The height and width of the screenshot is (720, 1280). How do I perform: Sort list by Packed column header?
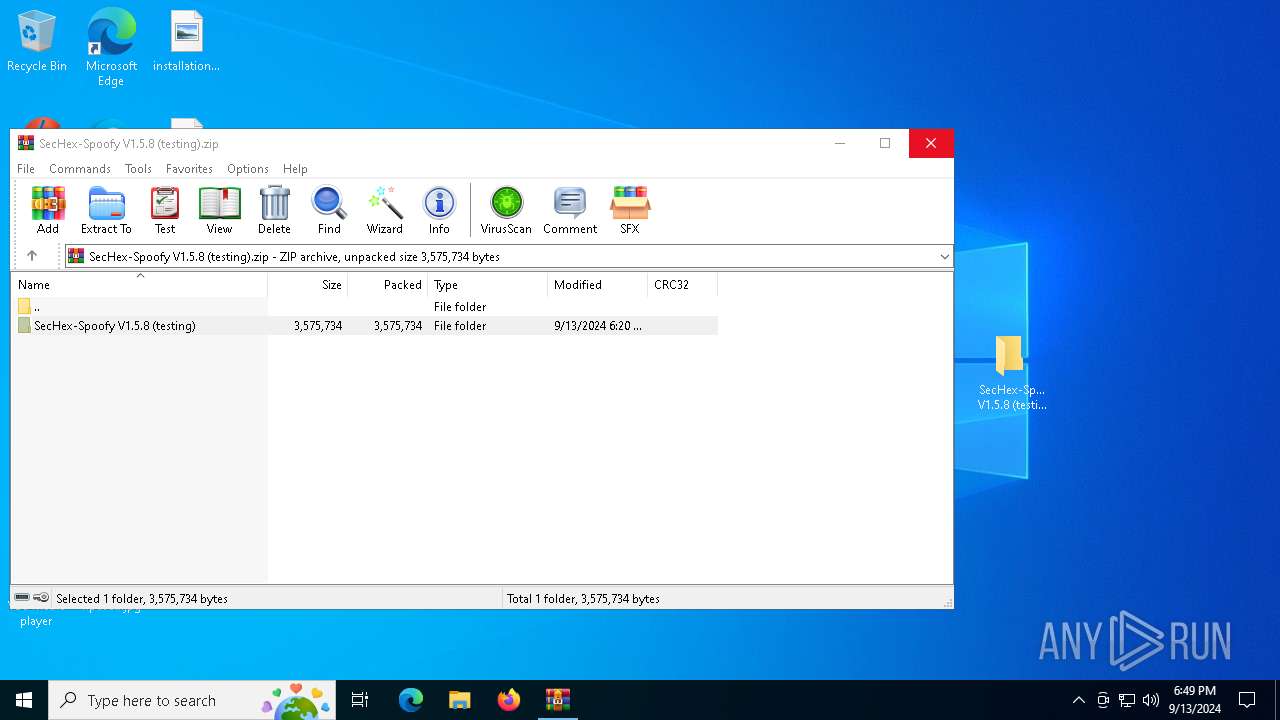[388, 285]
